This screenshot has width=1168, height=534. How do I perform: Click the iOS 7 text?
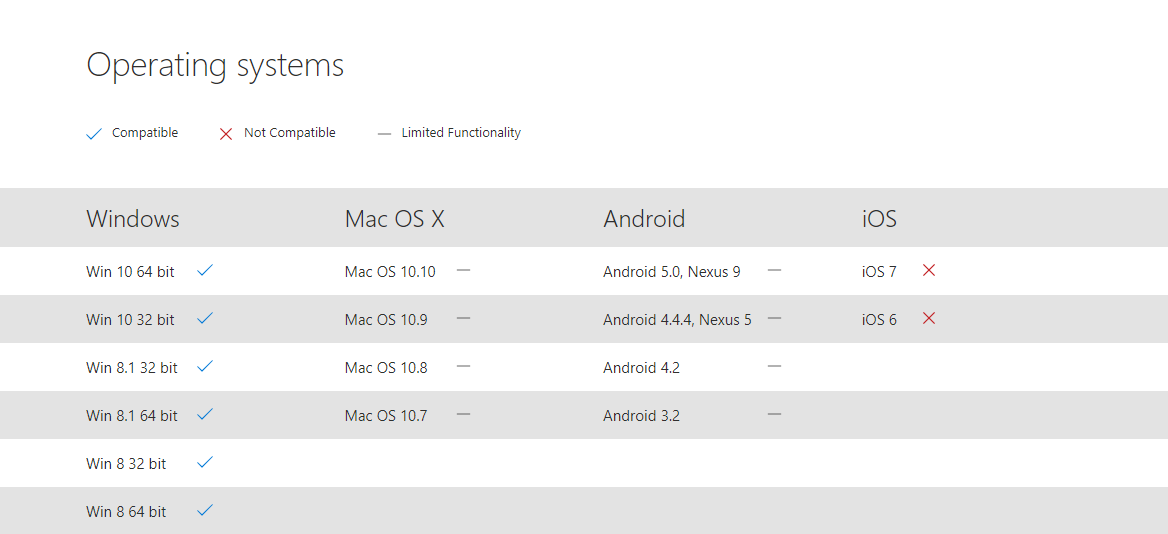pos(879,272)
